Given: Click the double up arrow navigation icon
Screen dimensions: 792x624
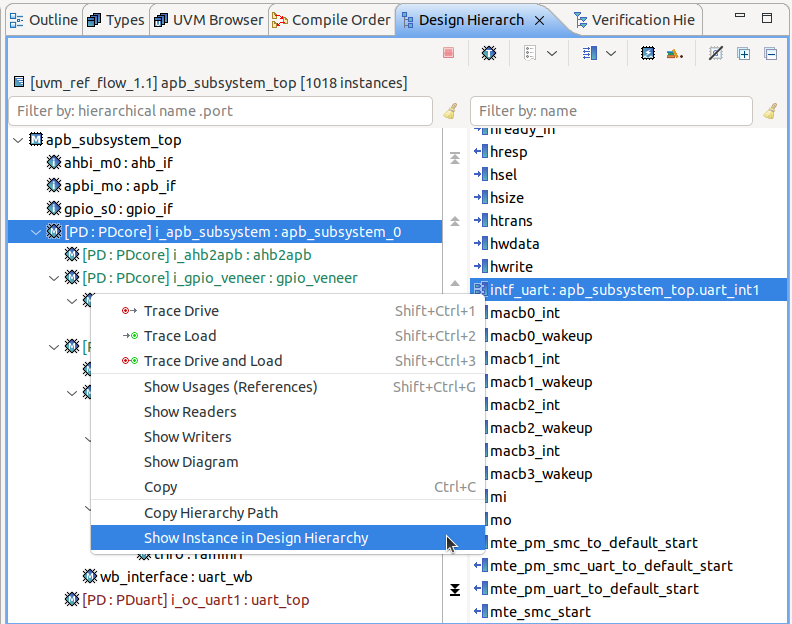Looking at the screenshot, I should tap(455, 221).
